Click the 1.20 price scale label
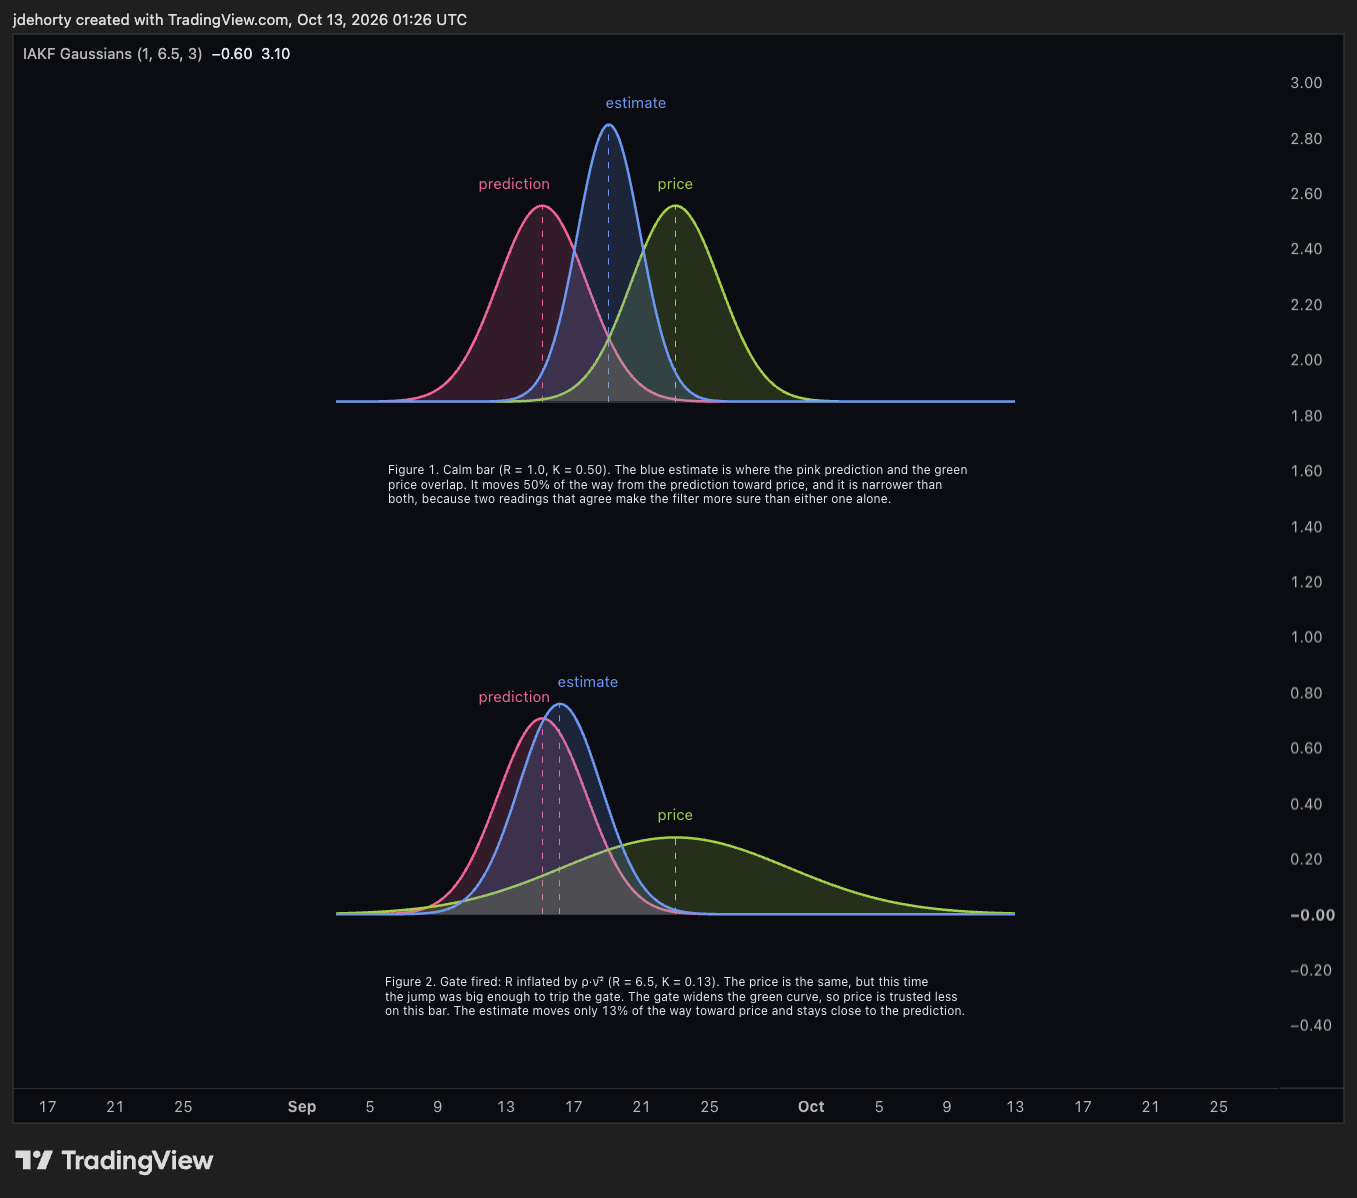 [1306, 582]
